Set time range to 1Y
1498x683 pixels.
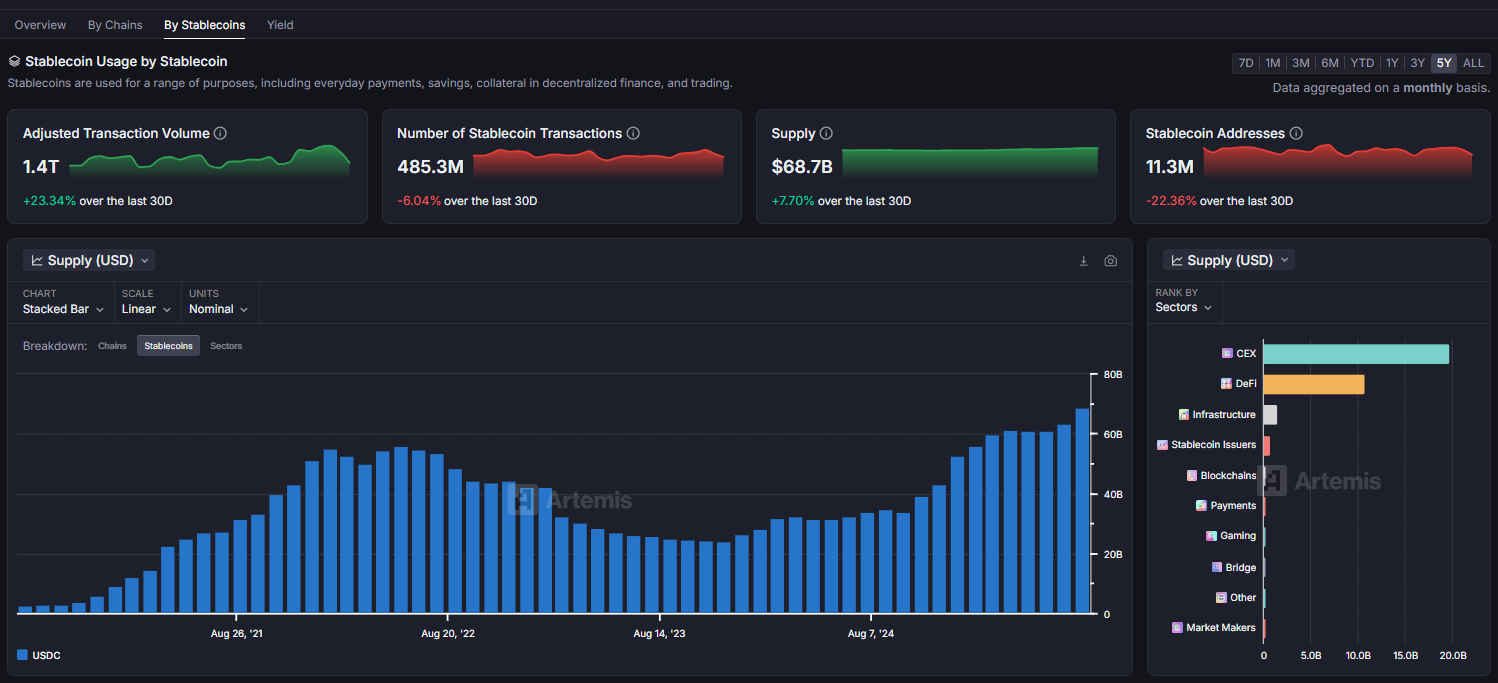[x=1391, y=63]
